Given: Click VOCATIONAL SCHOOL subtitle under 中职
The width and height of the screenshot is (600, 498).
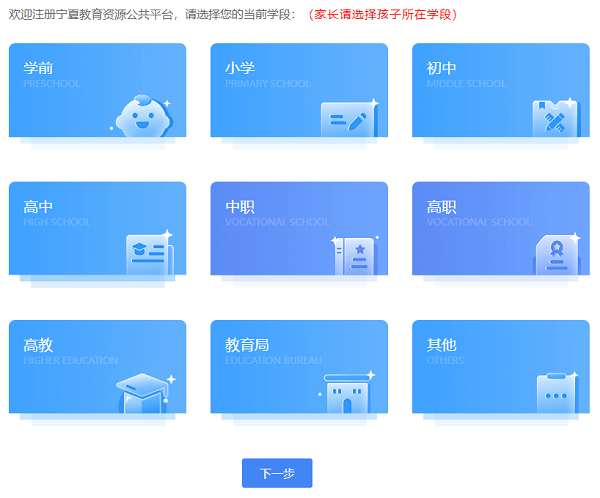Looking at the screenshot, I should coord(277,222).
